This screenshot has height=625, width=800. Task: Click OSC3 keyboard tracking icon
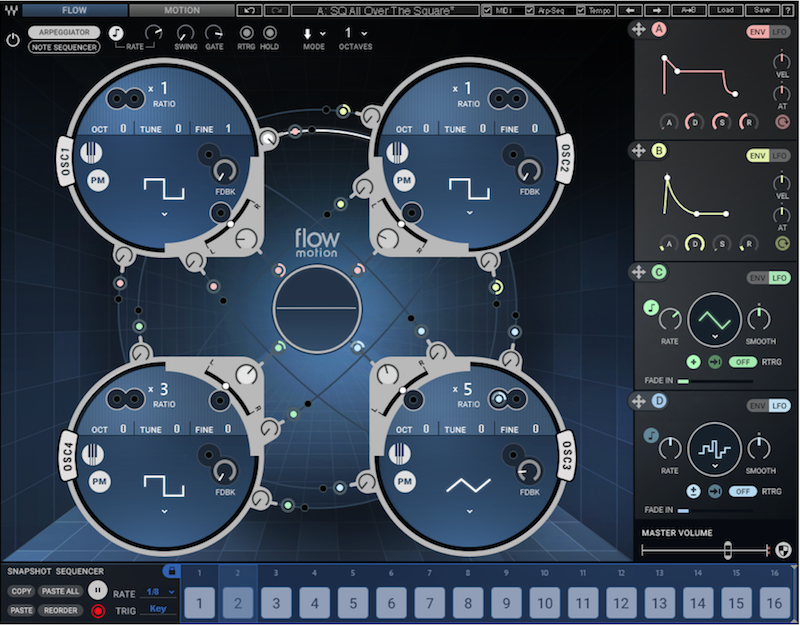(x=399, y=454)
